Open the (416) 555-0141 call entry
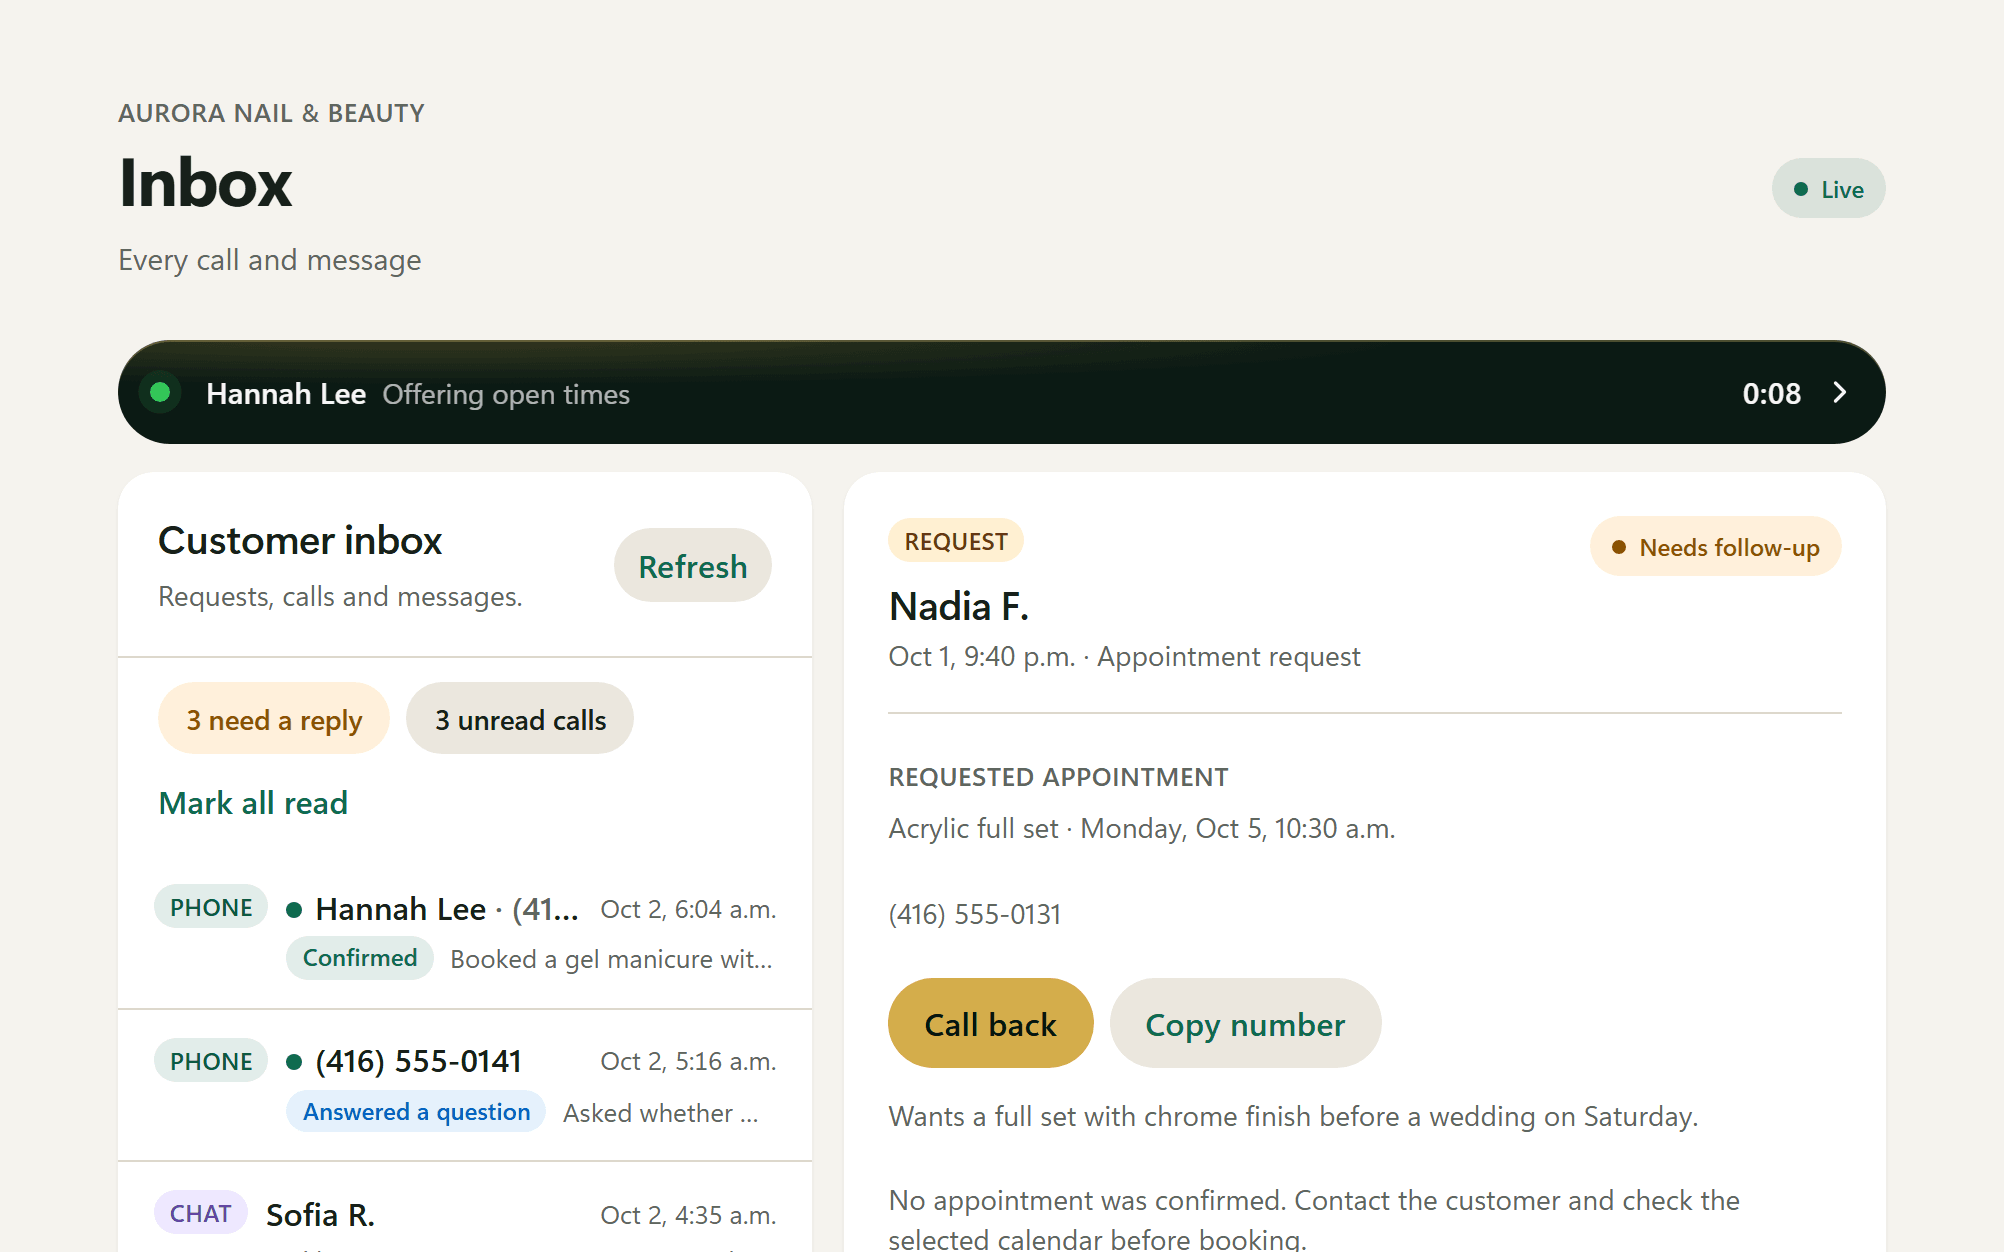Image resolution: width=2004 pixels, height=1252 pixels. pyautogui.click(x=465, y=1086)
